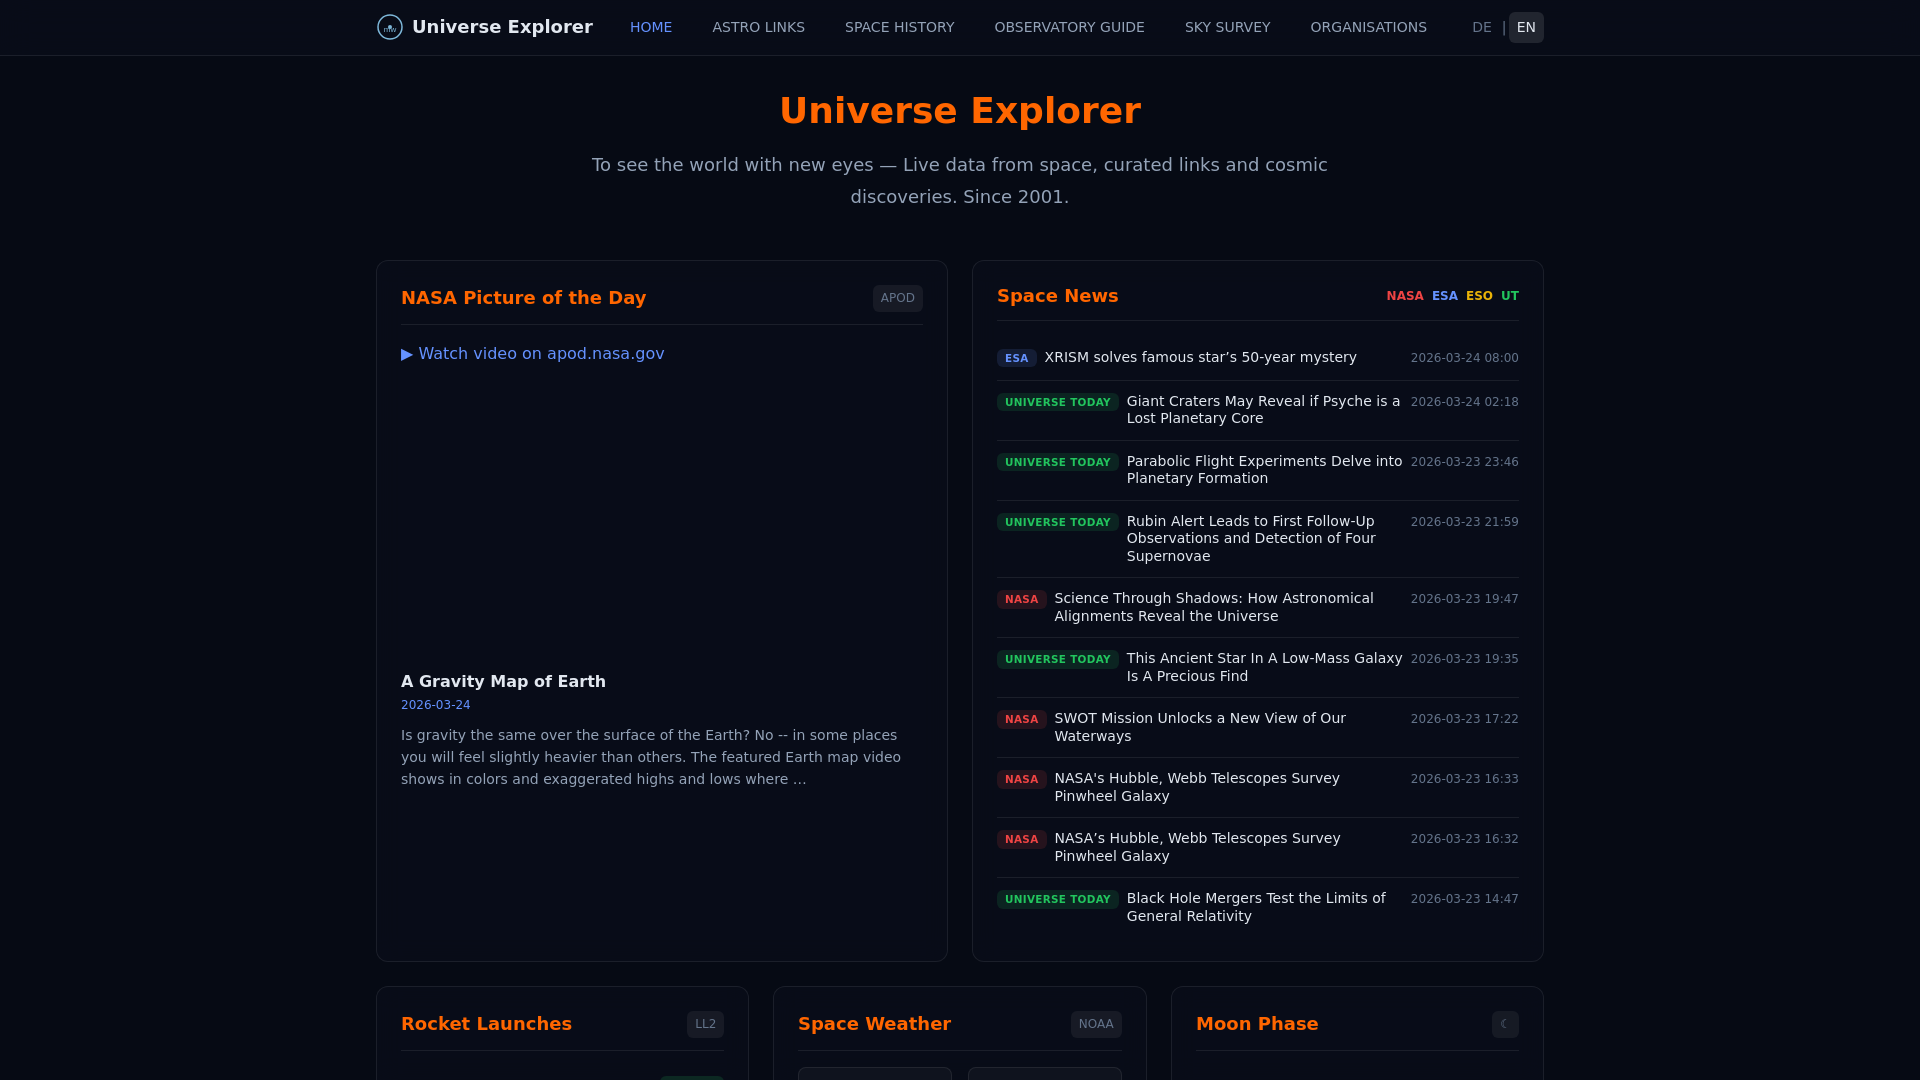Image resolution: width=1920 pixels, height=1080 pixels.
Task: Open 'A Gravity Map of Earth' title
Action: tap(503, 681)
